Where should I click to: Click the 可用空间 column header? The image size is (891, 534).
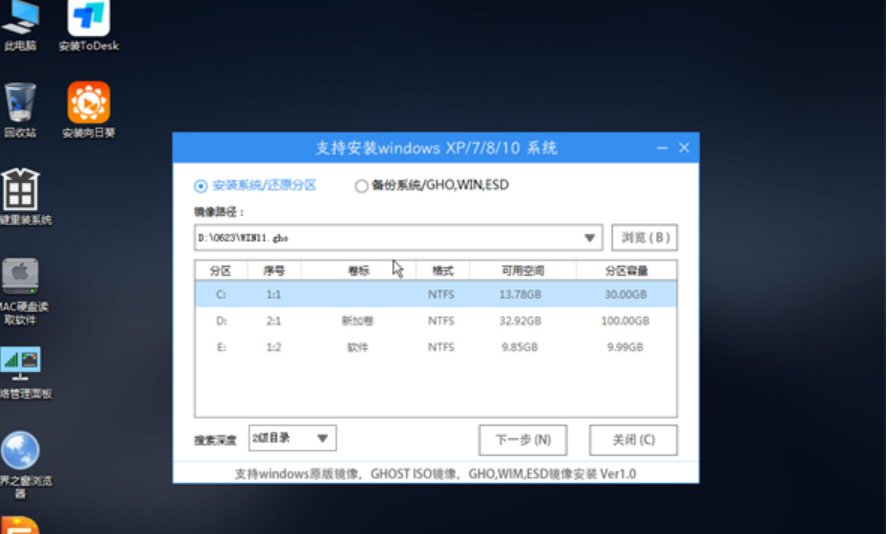523,270
